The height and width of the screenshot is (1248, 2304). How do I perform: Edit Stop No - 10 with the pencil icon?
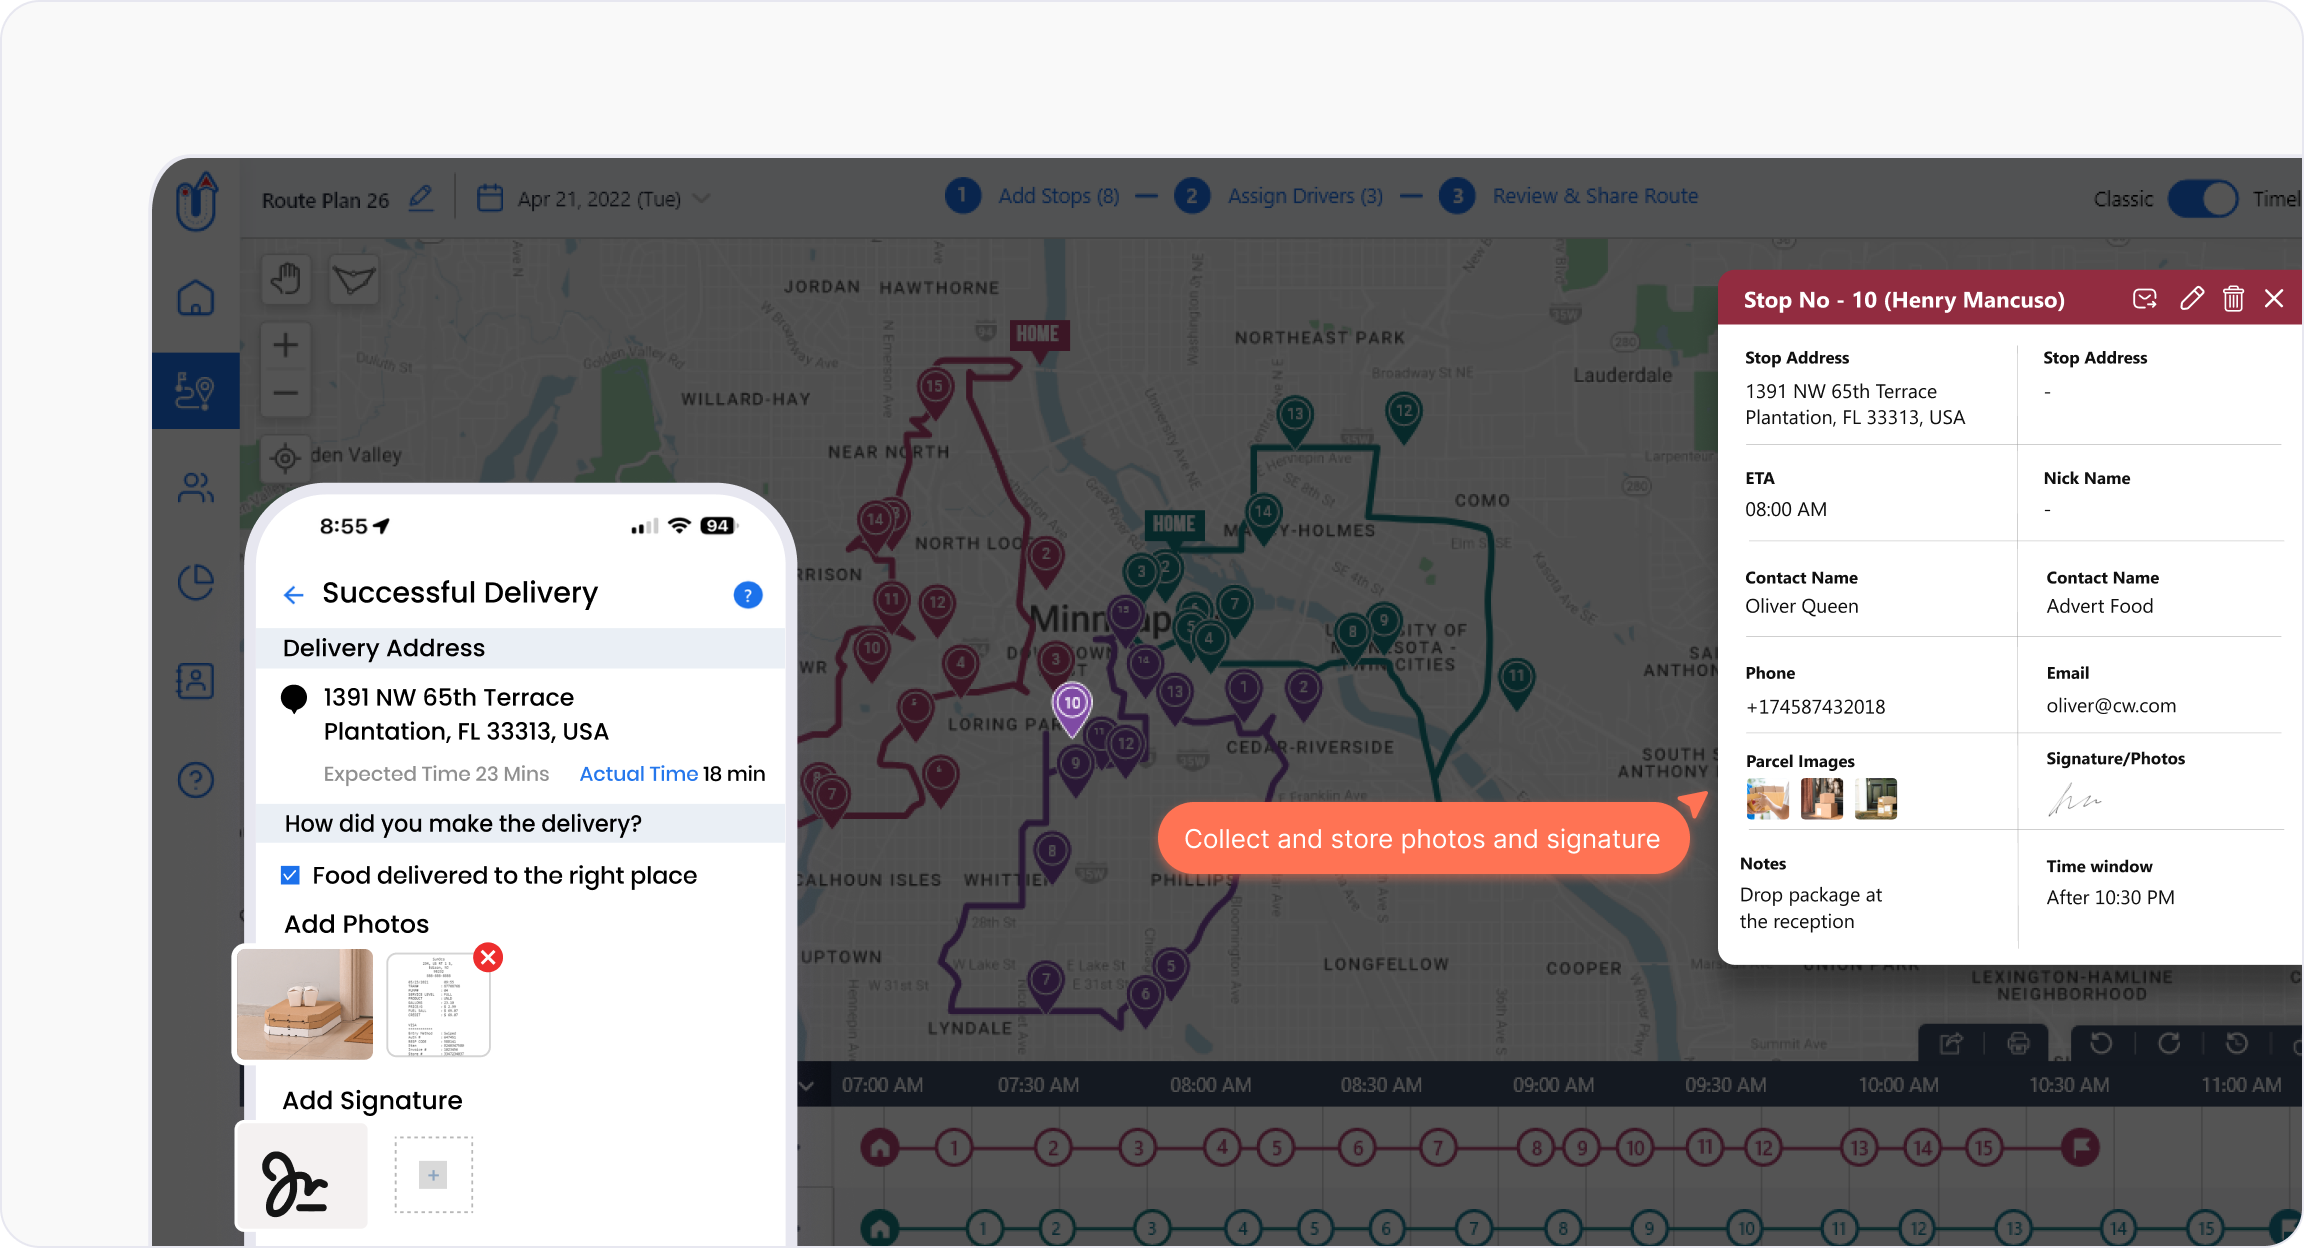2192,298
